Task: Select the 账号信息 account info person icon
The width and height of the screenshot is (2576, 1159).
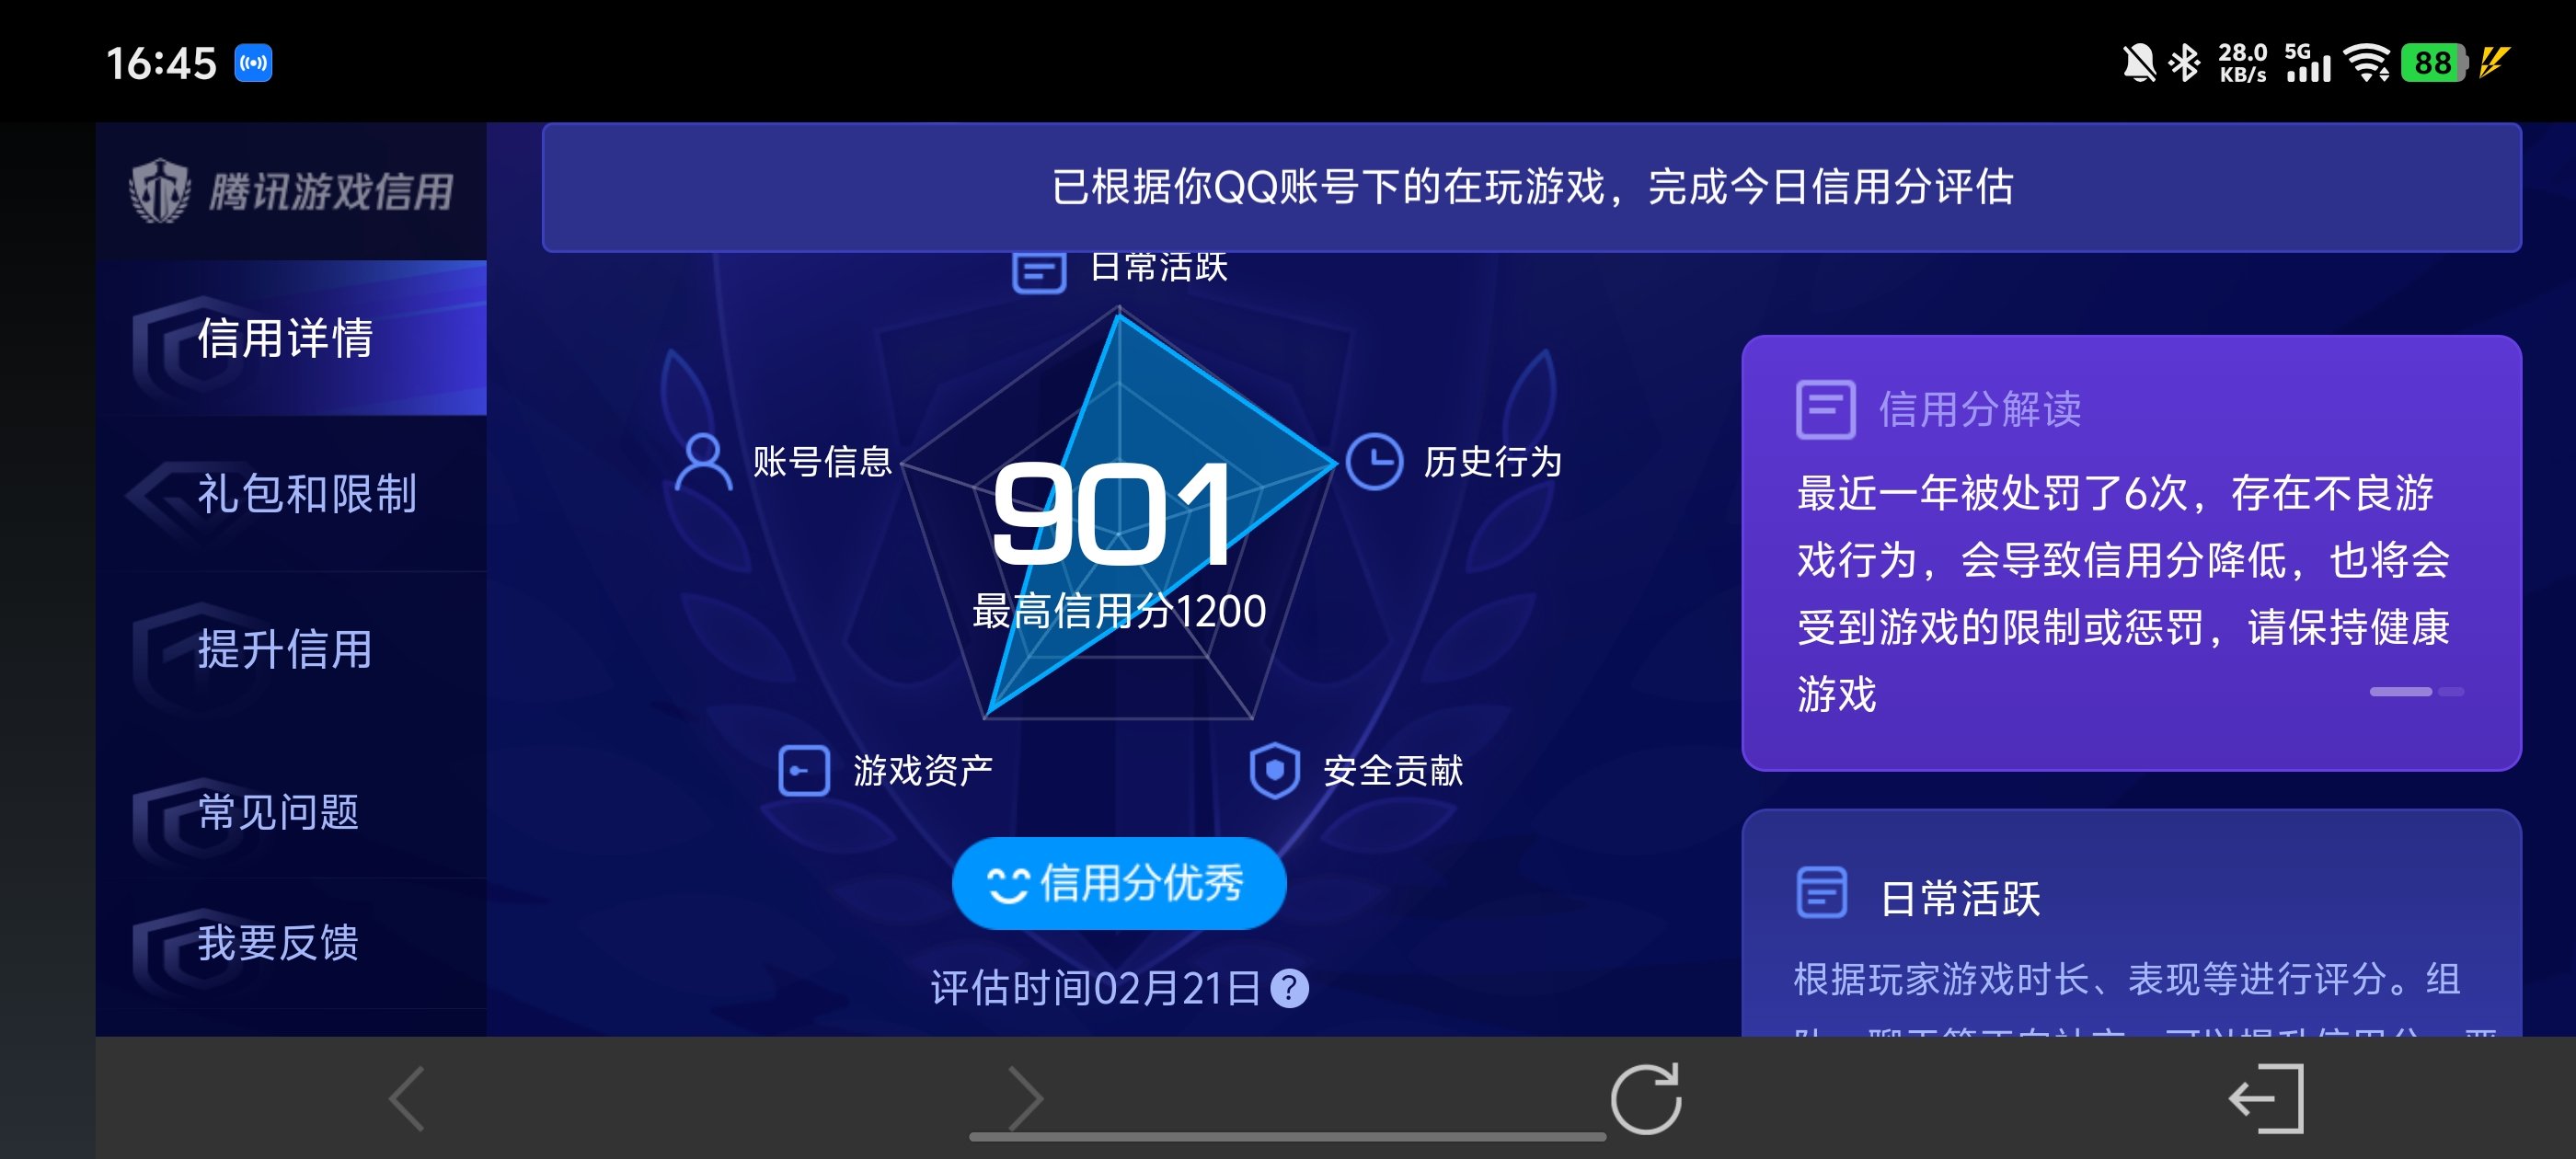Action: click(703, 463)
